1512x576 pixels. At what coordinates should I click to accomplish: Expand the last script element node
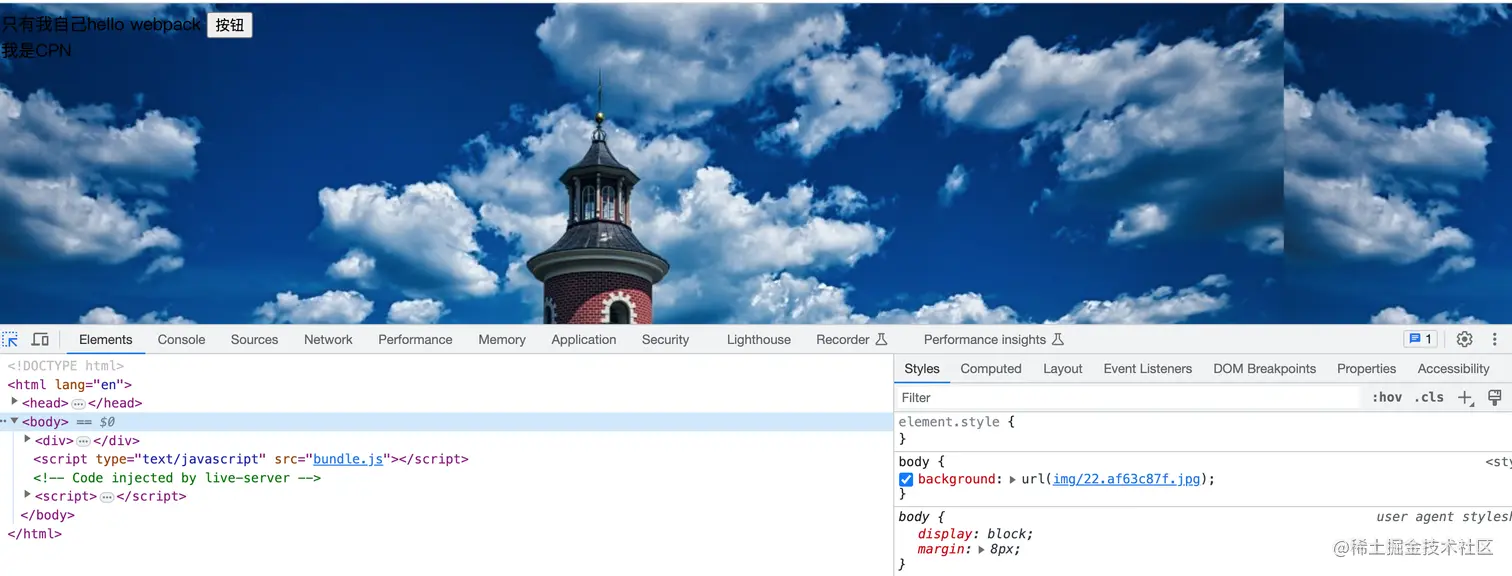pyautogui.click(x=28, y=495)
